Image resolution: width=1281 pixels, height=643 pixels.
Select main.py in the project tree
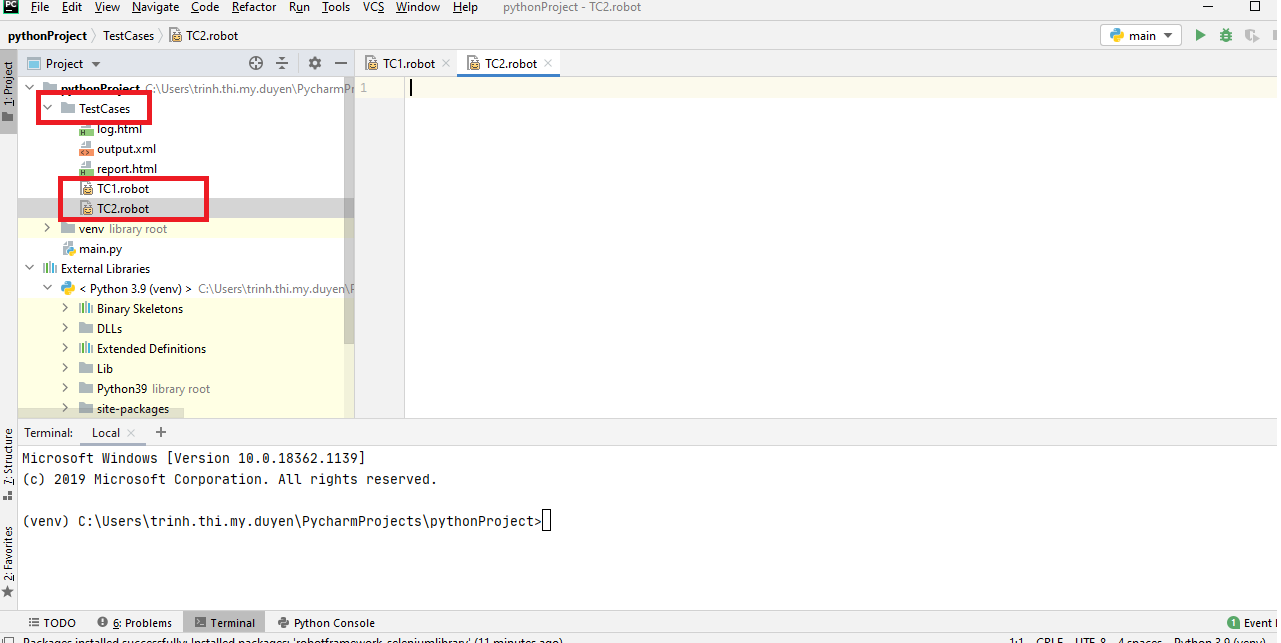click(x=100, y=248)
